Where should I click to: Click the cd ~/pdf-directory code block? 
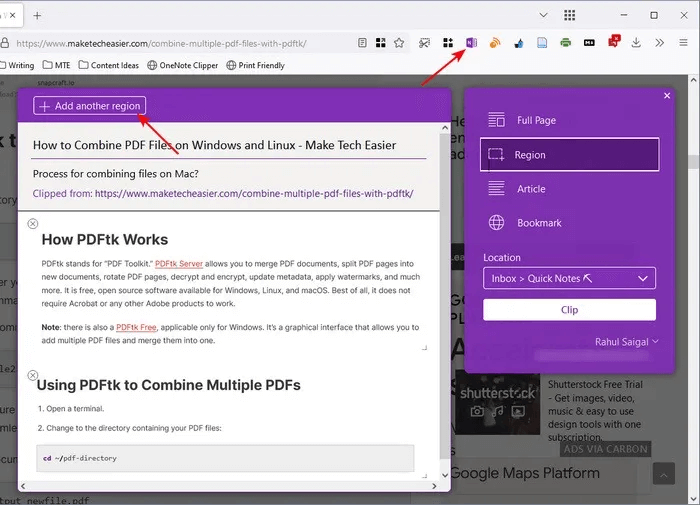click(x=225, y=458)
